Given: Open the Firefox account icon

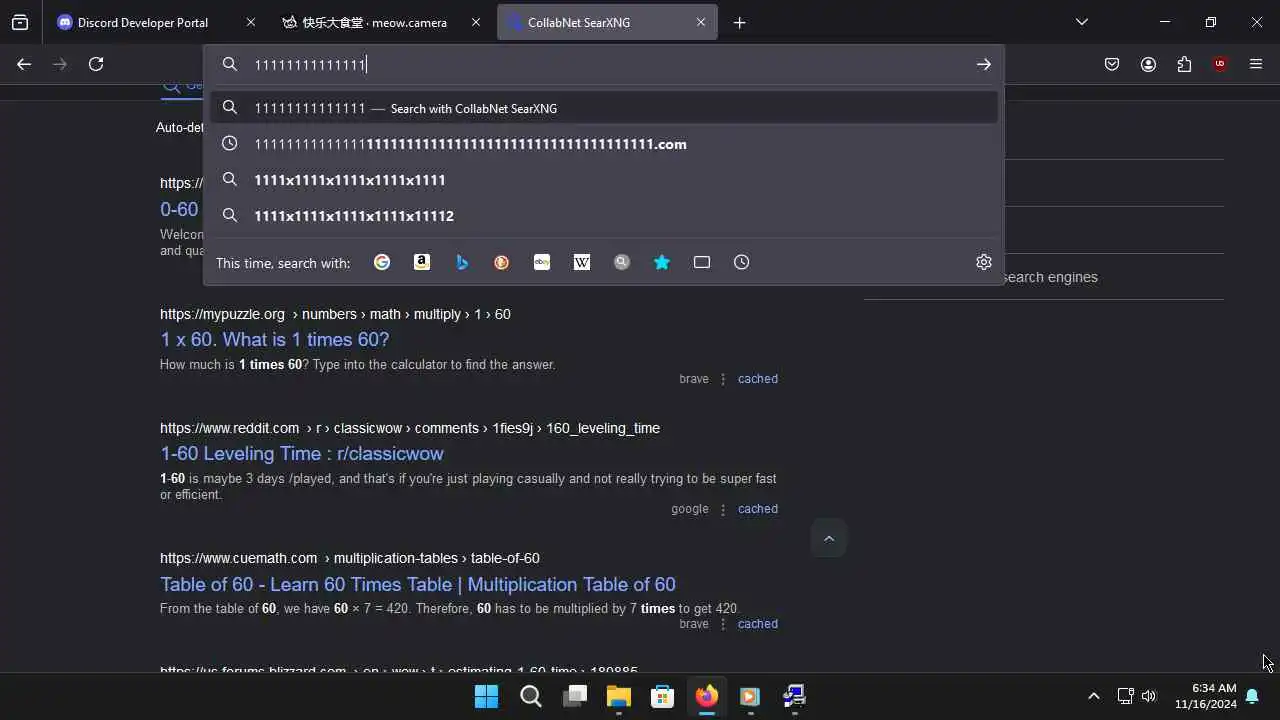Looking at the screenshot, I should coord(1148,64).
